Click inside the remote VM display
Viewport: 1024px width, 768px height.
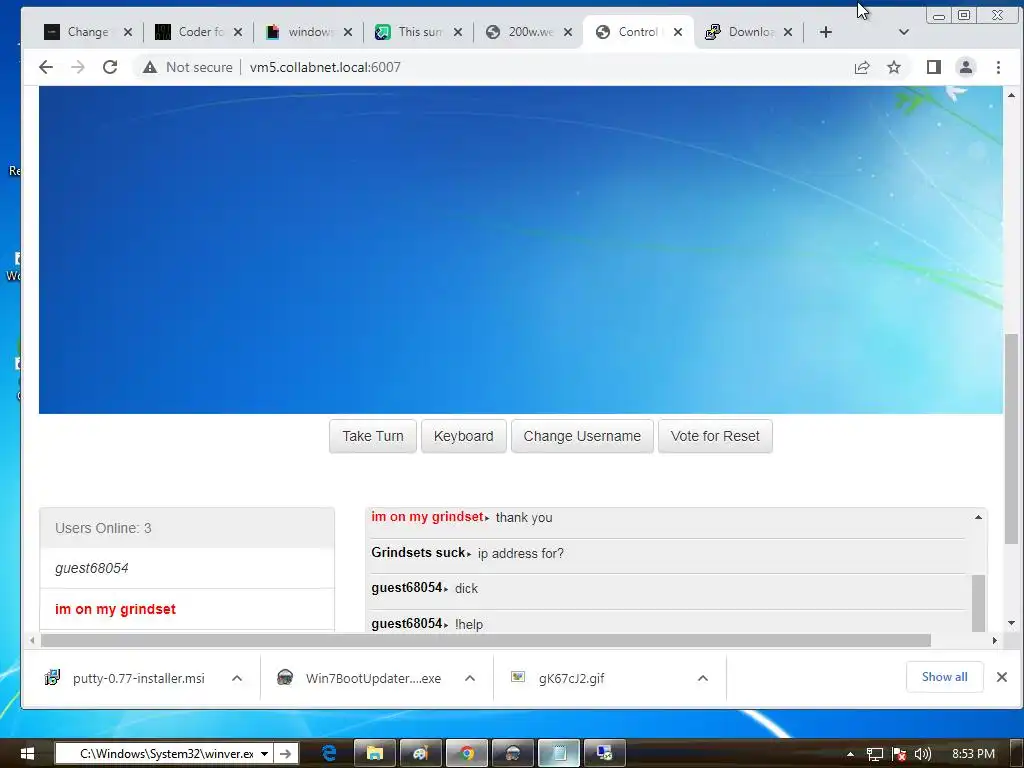click(x=520, y=249)
